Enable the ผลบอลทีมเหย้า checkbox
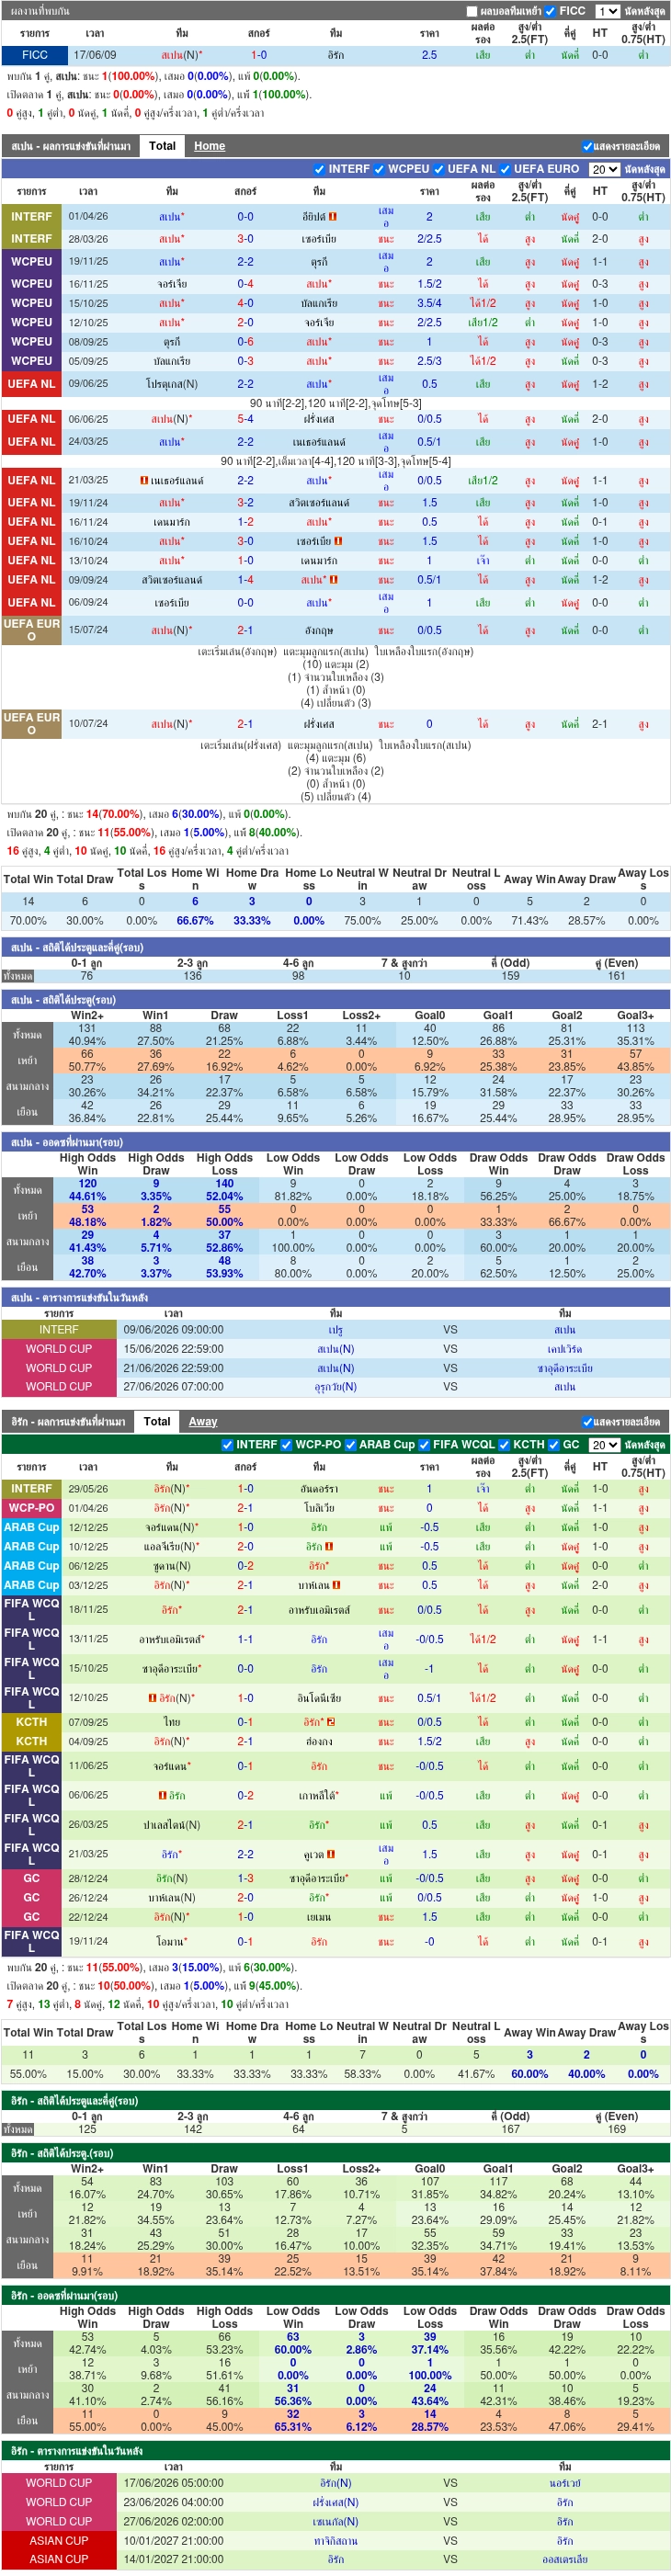This screenshot has height=2576, width=671. point(472,11)
